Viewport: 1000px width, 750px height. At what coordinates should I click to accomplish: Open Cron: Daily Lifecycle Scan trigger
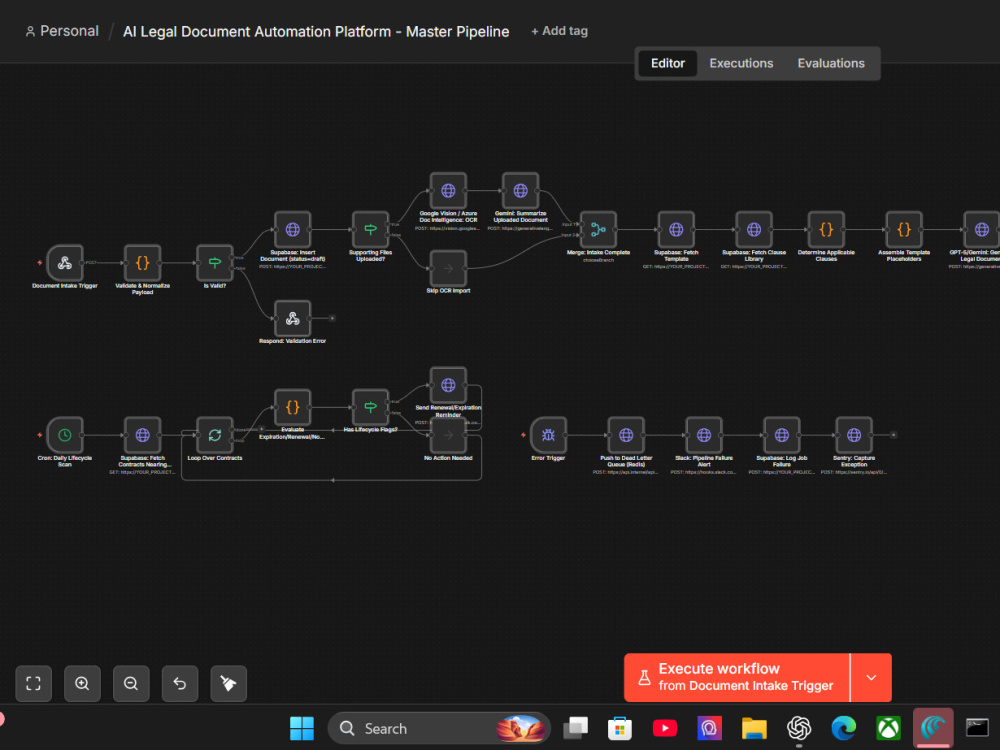click(x=64, y=435)
